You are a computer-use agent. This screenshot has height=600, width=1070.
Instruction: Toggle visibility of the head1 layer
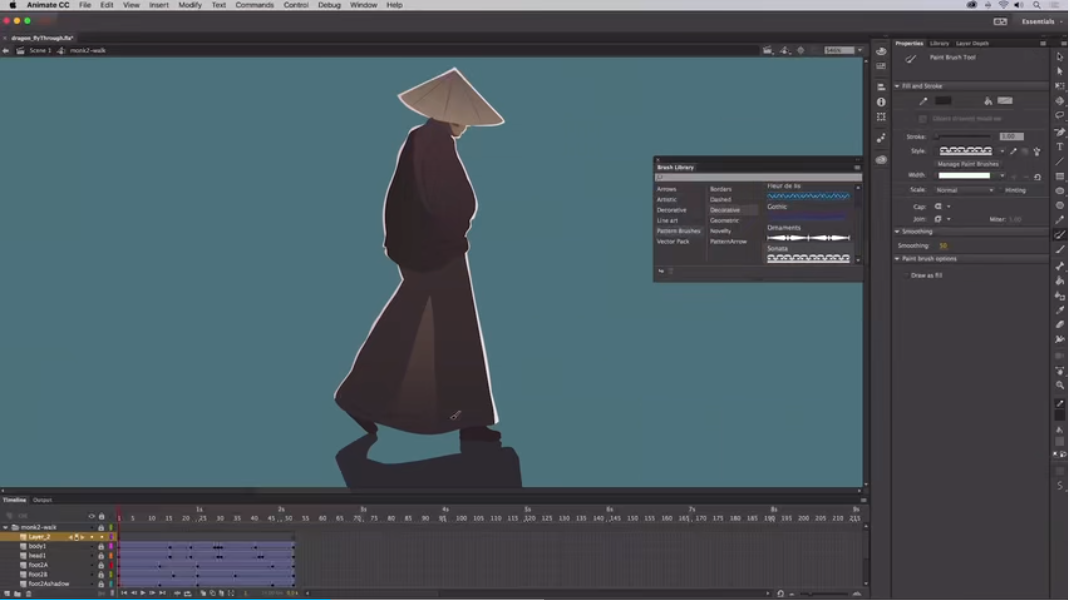(92, 555)
